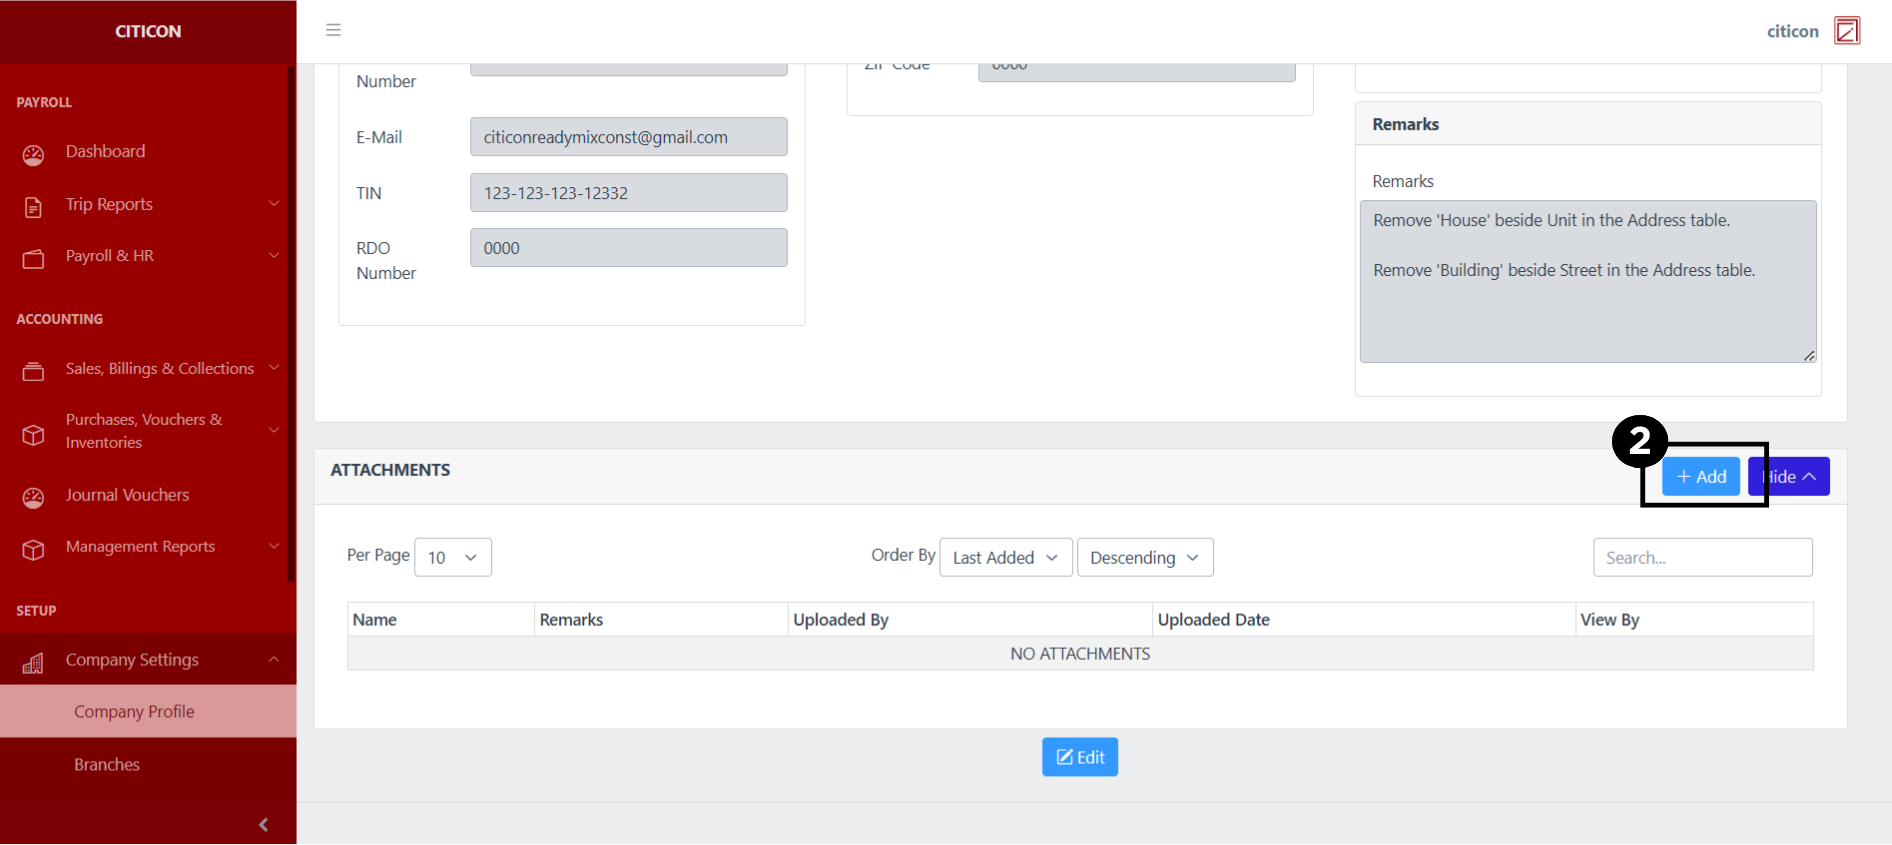Click the Management Reports box icon
Screen dimensions: 1892x845
pyautogui.click(x=33, y=549)
